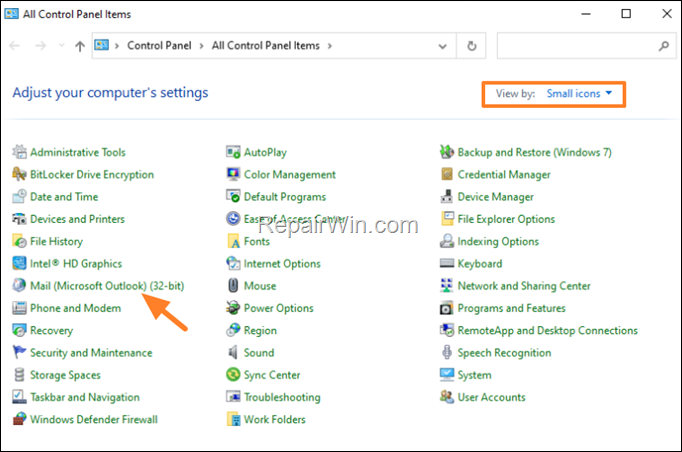Click the Control Panel search box
Viewport: 682px width, 452px height.
pos(586,46)
